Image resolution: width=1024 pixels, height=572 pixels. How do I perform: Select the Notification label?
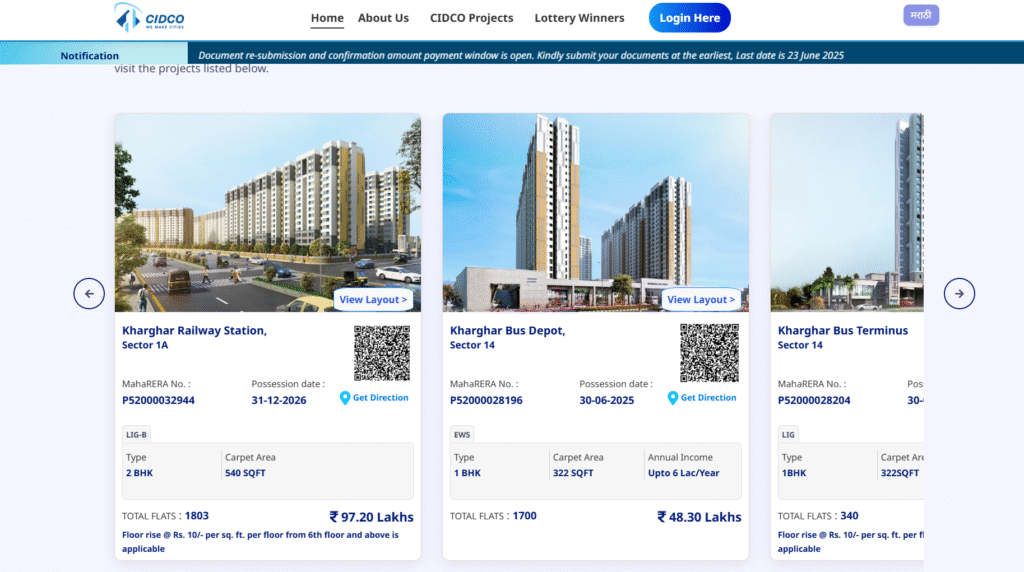pyautogui.click(x=89, y=56)
